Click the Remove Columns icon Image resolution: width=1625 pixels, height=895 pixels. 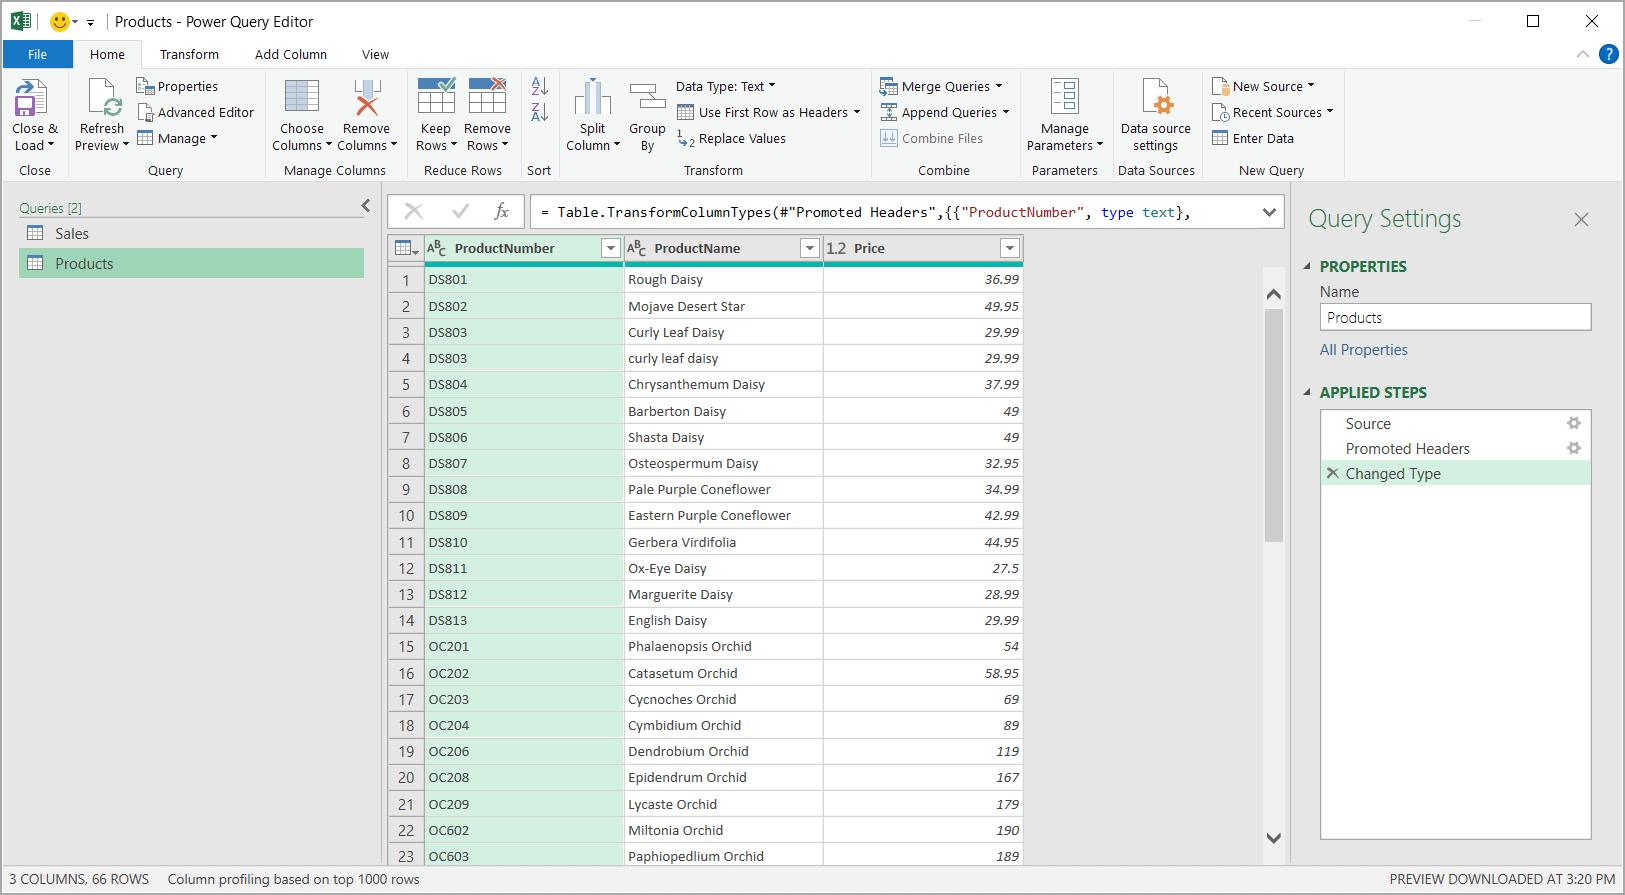[367, 97]
